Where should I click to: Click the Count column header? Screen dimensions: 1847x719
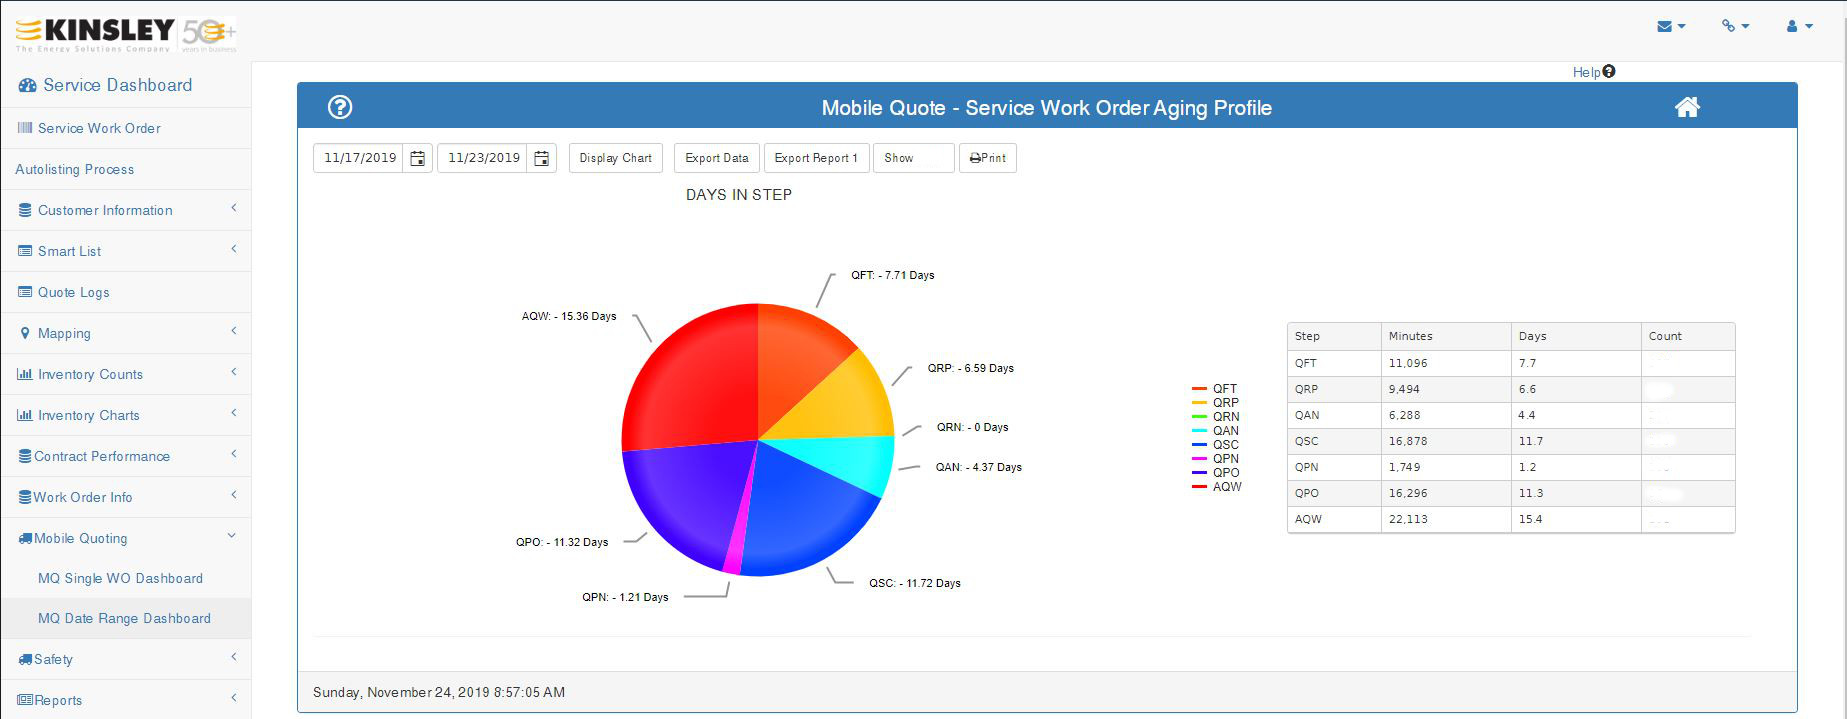tap(1688, 336)
